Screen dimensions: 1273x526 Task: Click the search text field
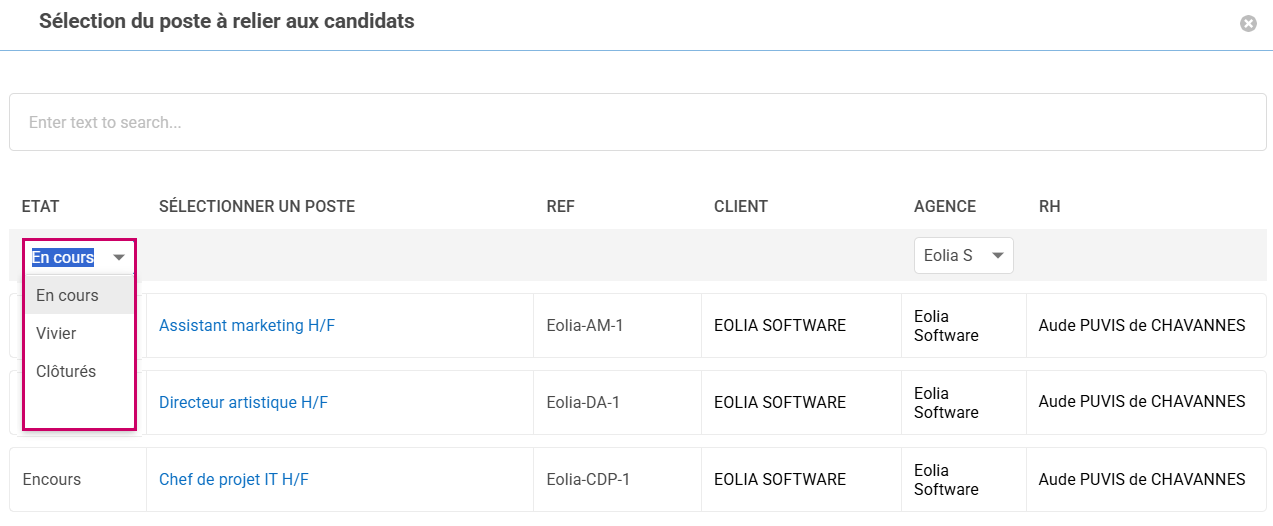(637, 122)
